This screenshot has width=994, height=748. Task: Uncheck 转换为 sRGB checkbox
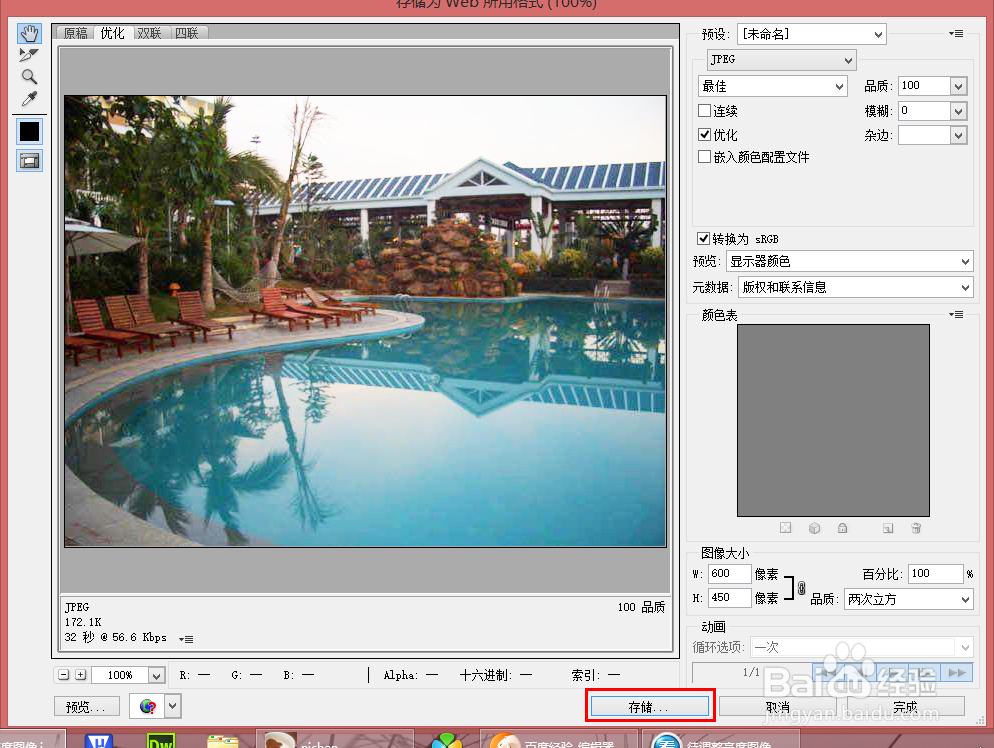pyautogui.click(x=703, y=238)
